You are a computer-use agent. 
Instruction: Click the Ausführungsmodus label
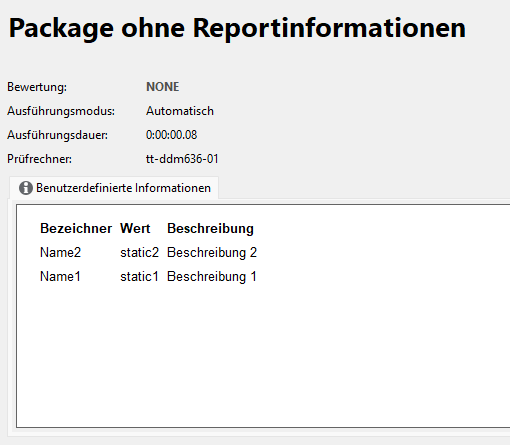[x=61, y=111]
